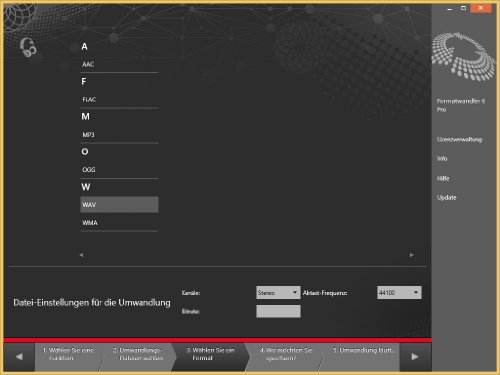The image size is (500, 375).
Task: Select the AAC format
Action: [119, 64]
